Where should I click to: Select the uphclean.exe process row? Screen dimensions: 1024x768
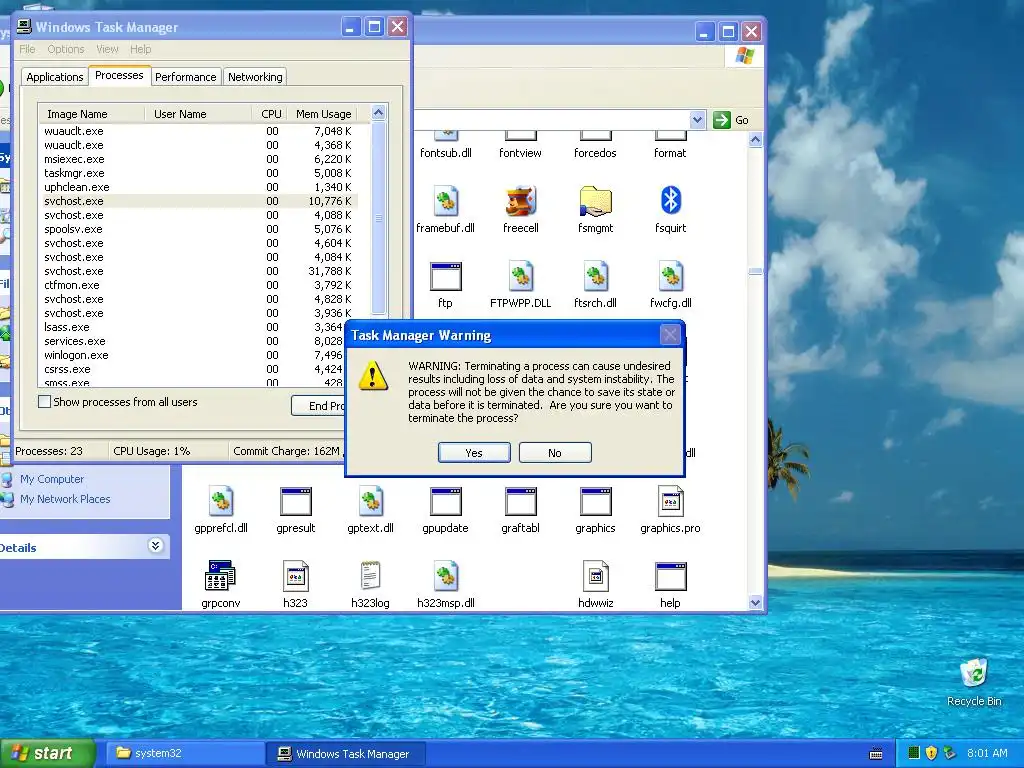(200, 187)
